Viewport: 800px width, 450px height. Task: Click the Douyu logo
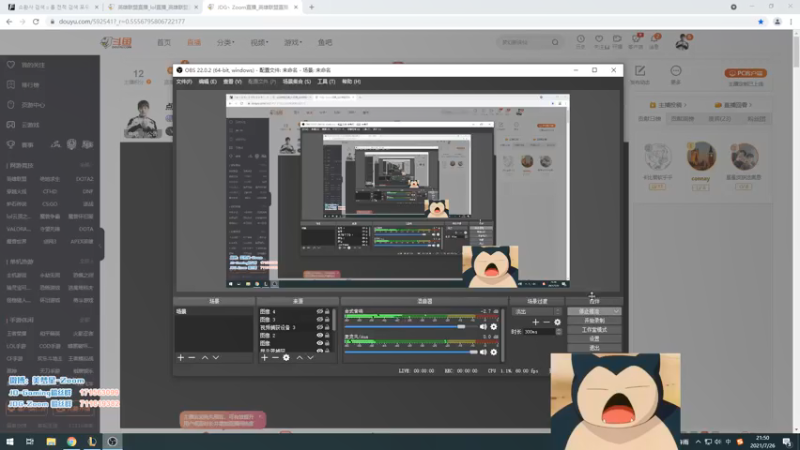[116, 42]
